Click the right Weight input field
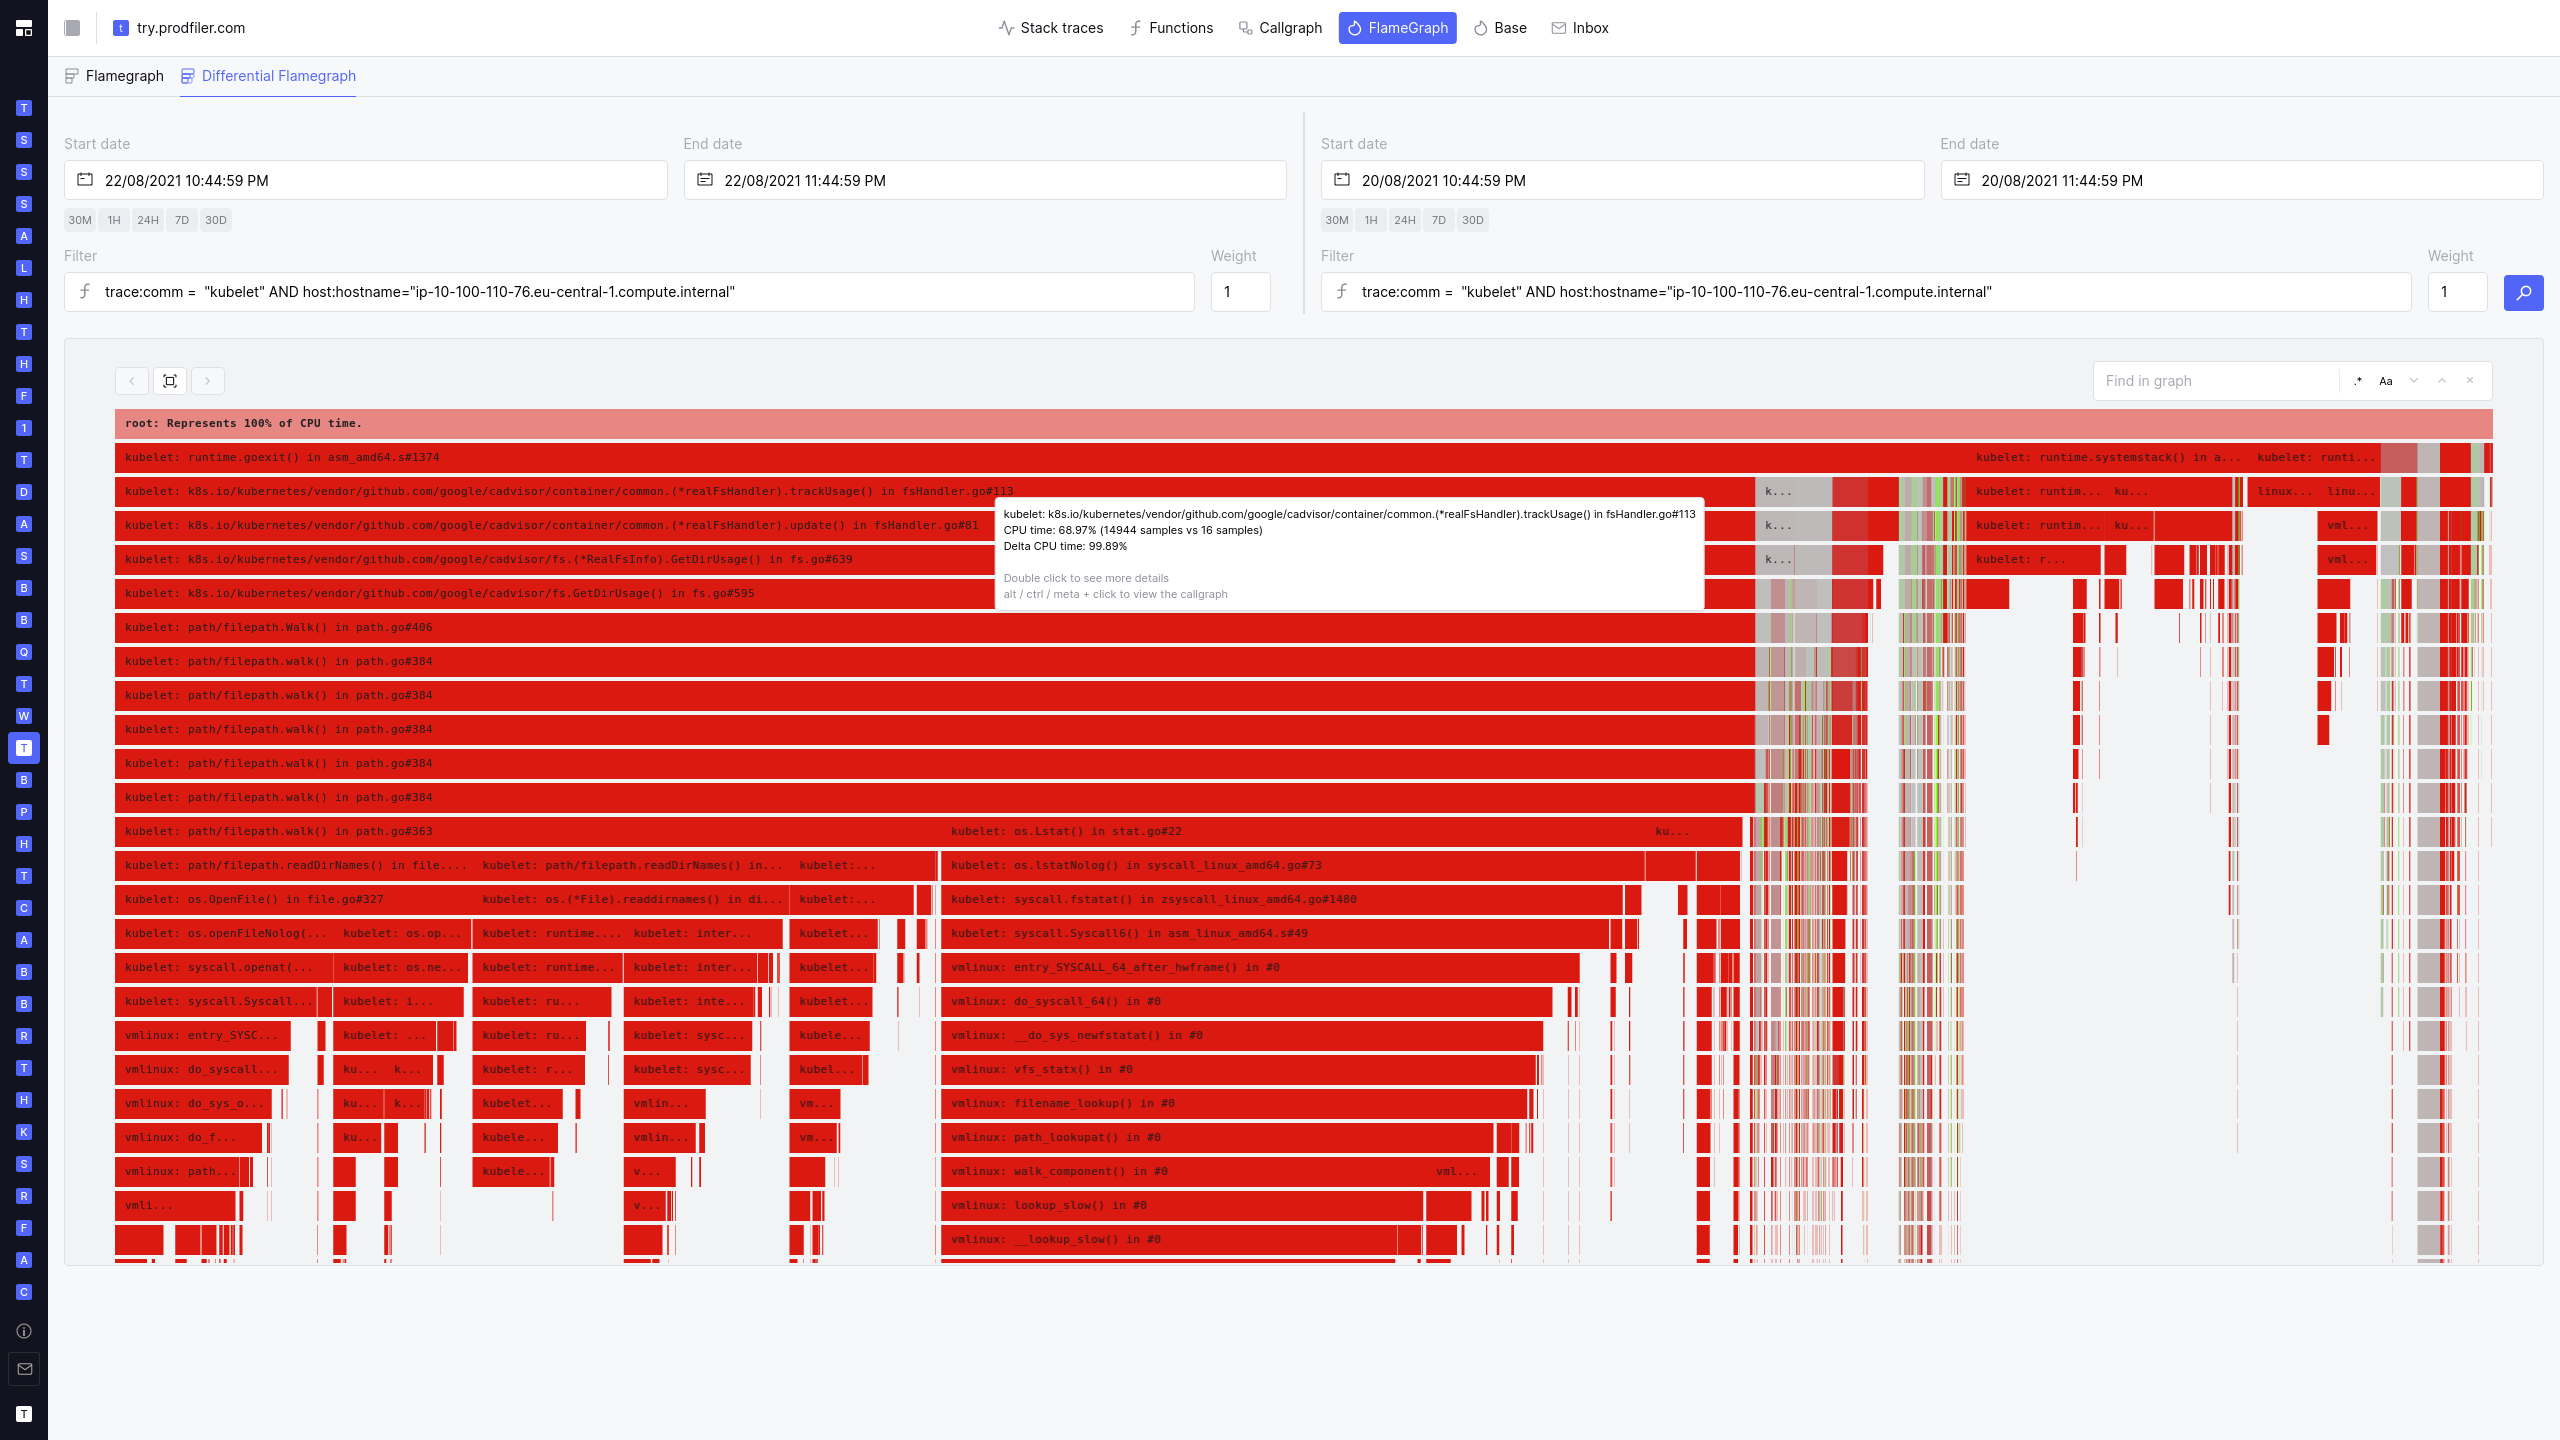This screenshot has width=2560, height=1440. (2457, 292)
